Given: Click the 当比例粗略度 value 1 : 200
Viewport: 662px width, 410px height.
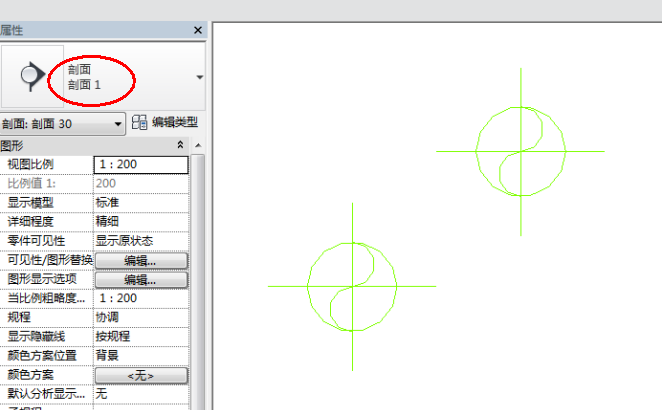Looking at the screenshot, I should pyautogui.click(x=141, y=299).
